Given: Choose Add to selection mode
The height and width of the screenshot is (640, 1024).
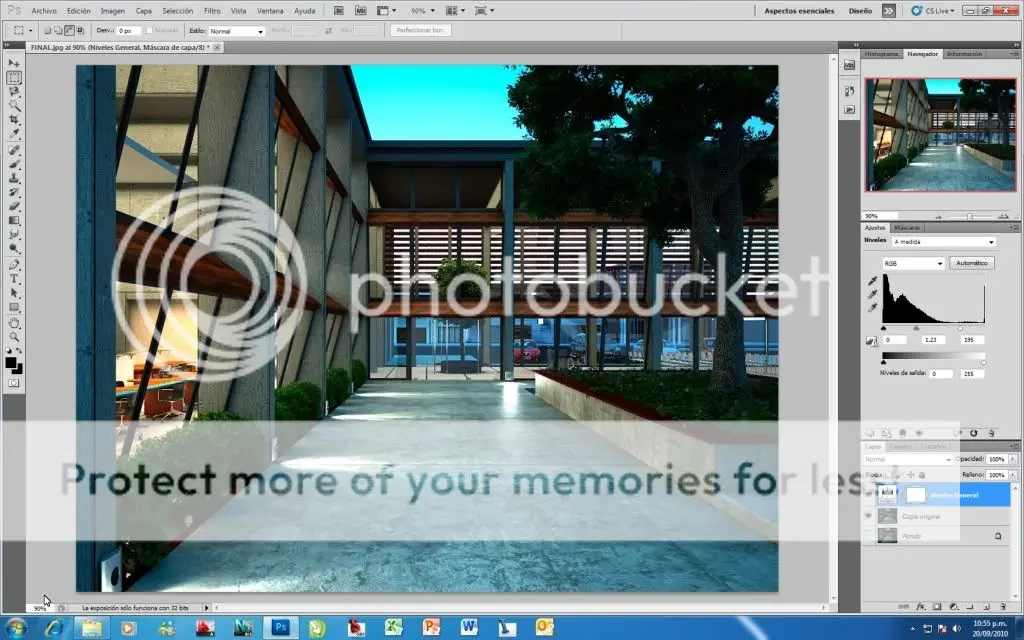Looking at the screenshot, I should (58, 31).
